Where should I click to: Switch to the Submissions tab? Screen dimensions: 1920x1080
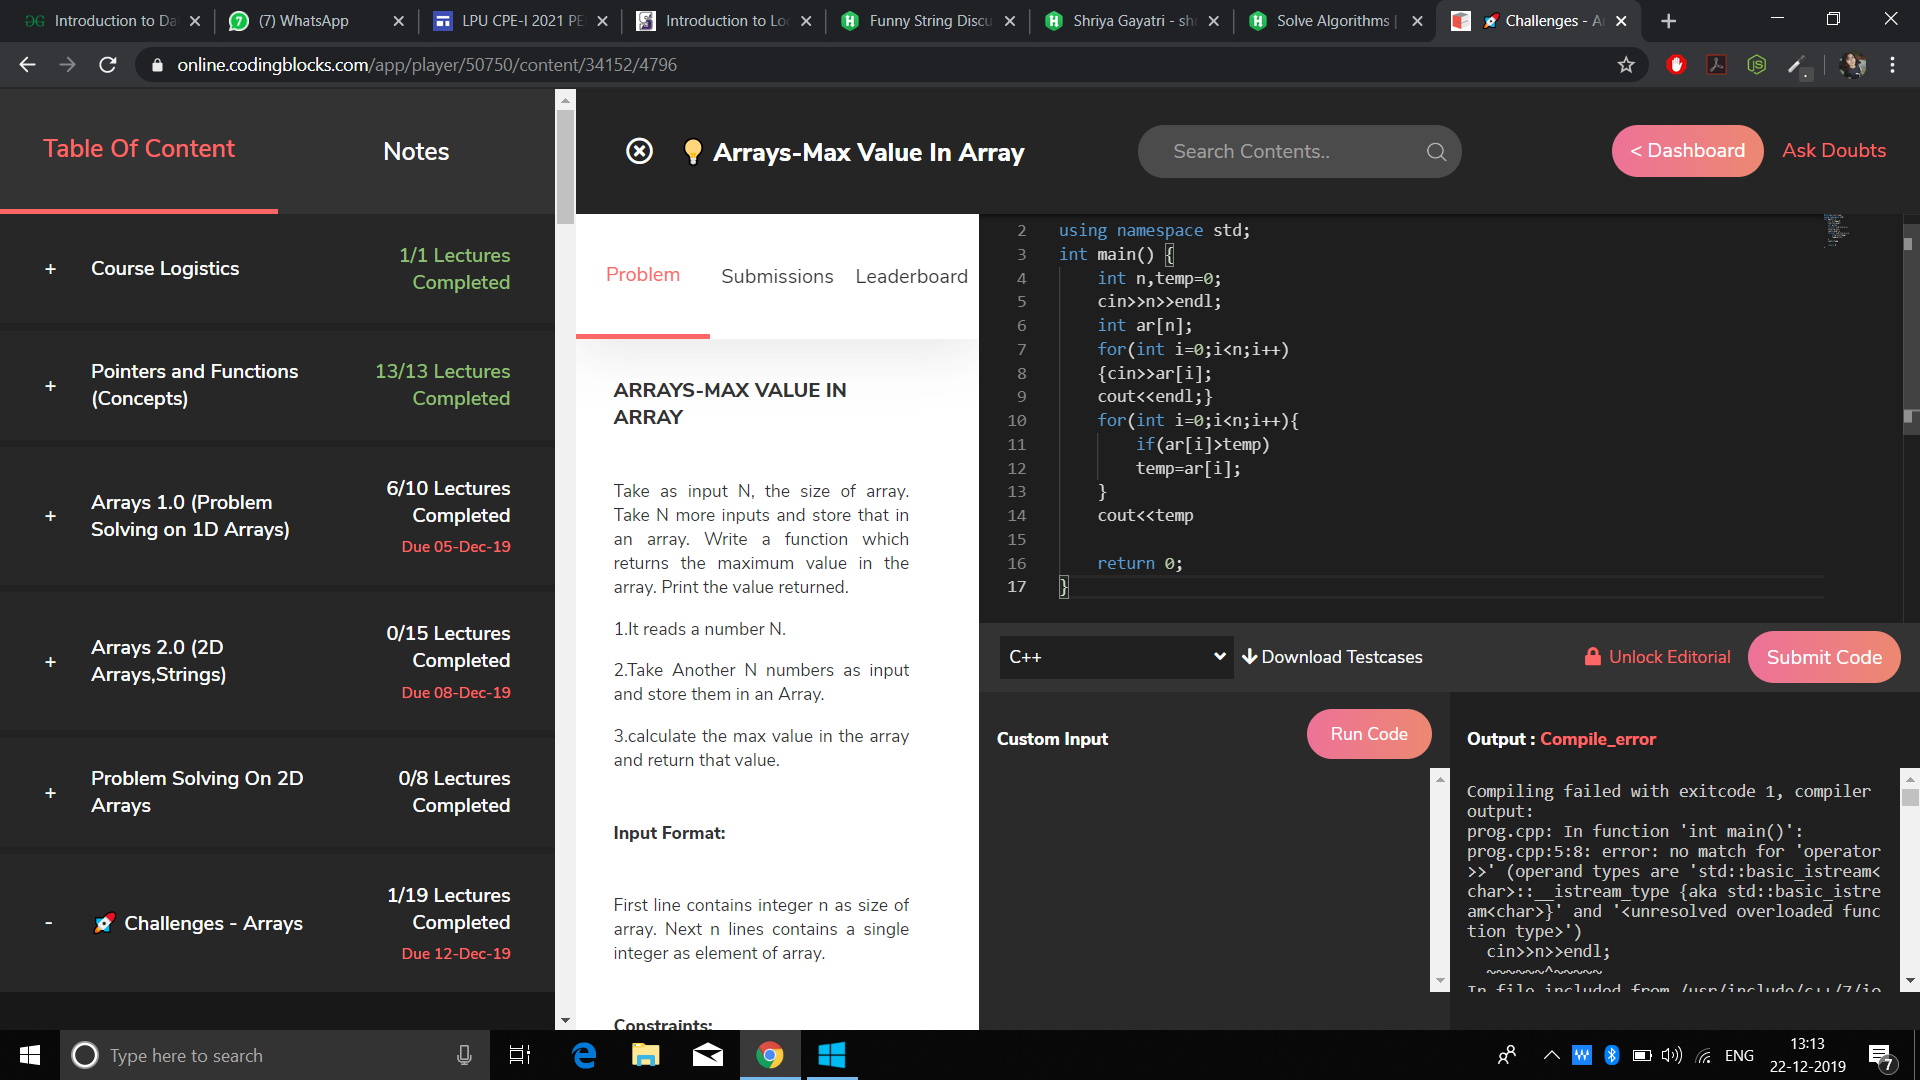(x=777, y=276)
